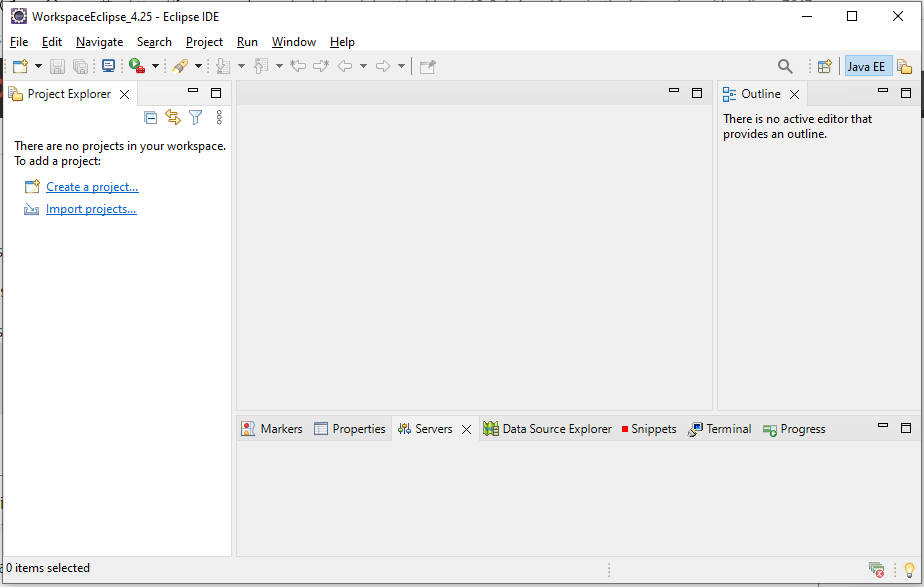Viewport: 924px width, 587px height.
Task: Click the Back navigation arrow icon
Action: (345, 66)
